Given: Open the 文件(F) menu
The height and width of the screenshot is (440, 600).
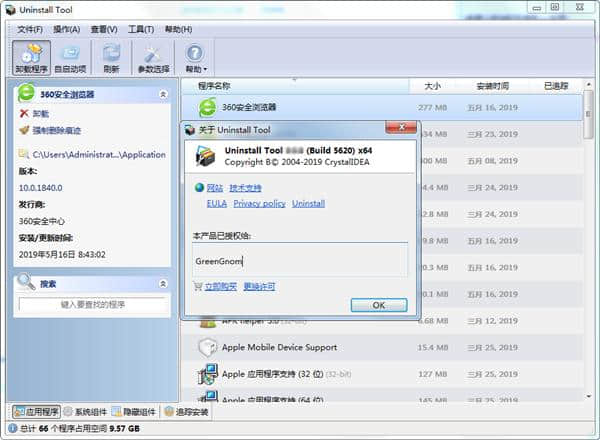Looking at the screenshot, I should tap(30, 29).
